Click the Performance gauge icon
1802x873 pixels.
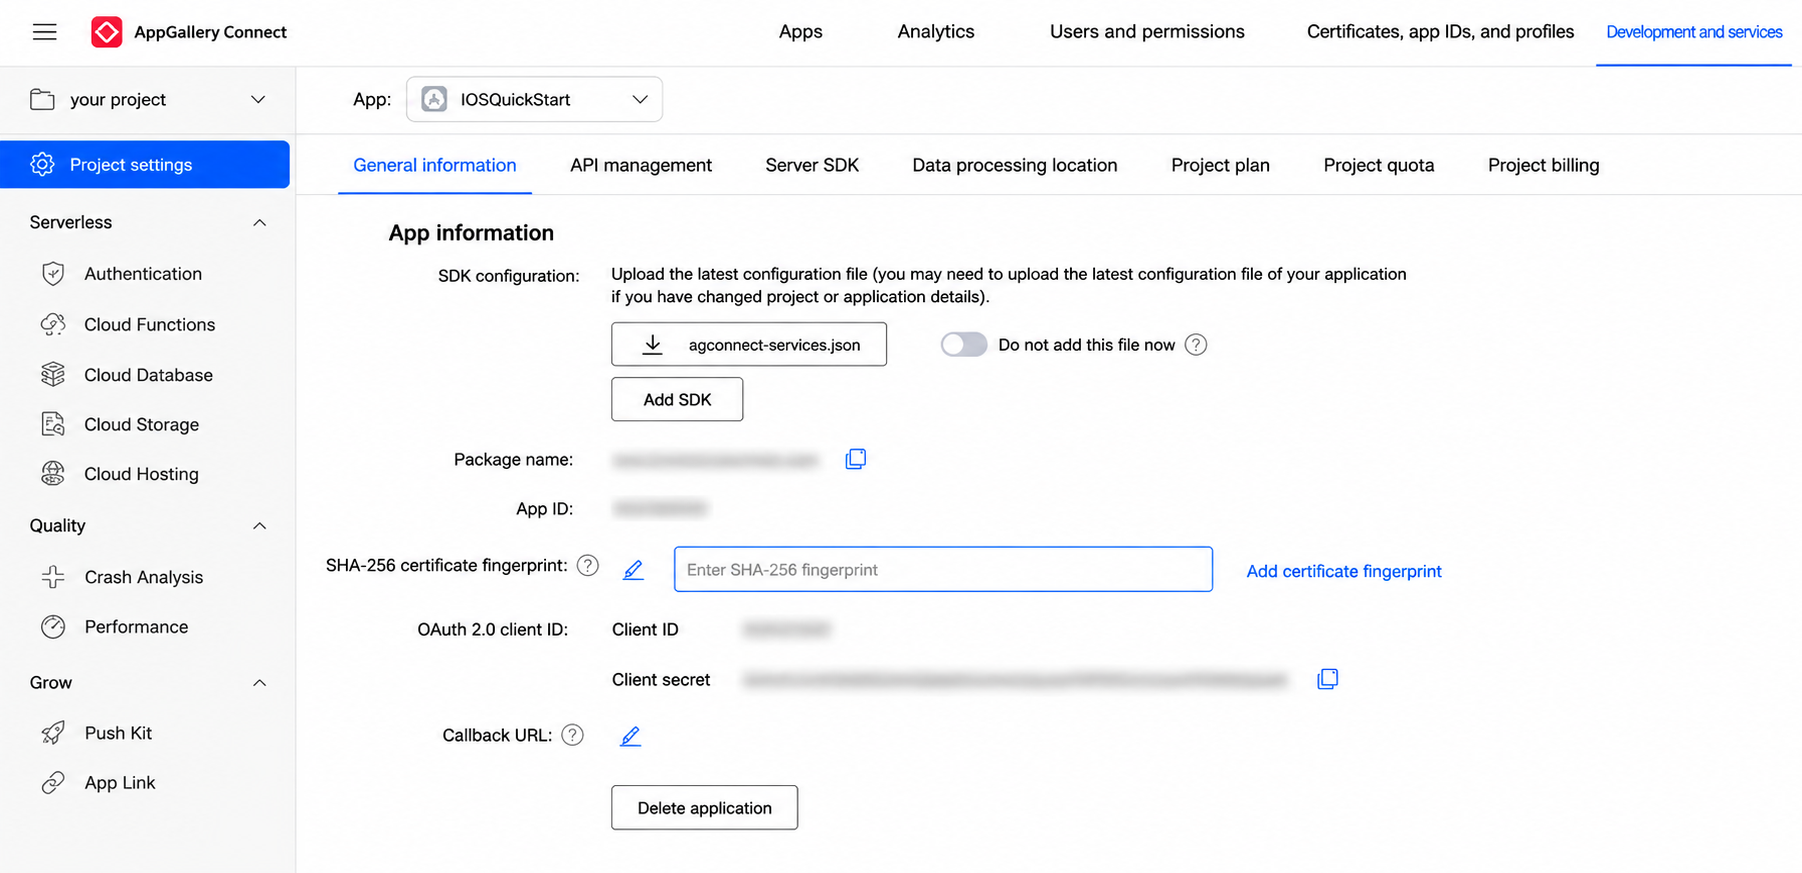[x=53, y=626]
